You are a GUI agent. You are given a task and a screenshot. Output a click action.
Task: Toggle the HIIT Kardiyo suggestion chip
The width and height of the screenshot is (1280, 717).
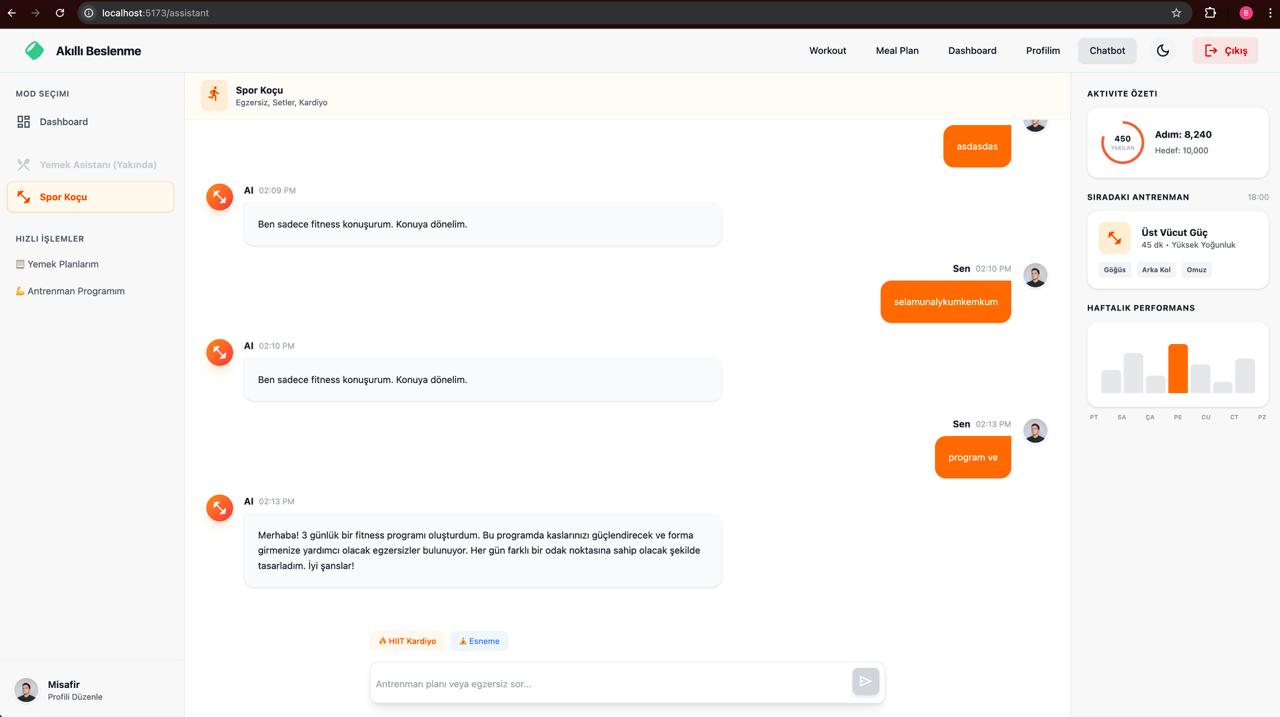pyautogui.click(x=407, y=641)
